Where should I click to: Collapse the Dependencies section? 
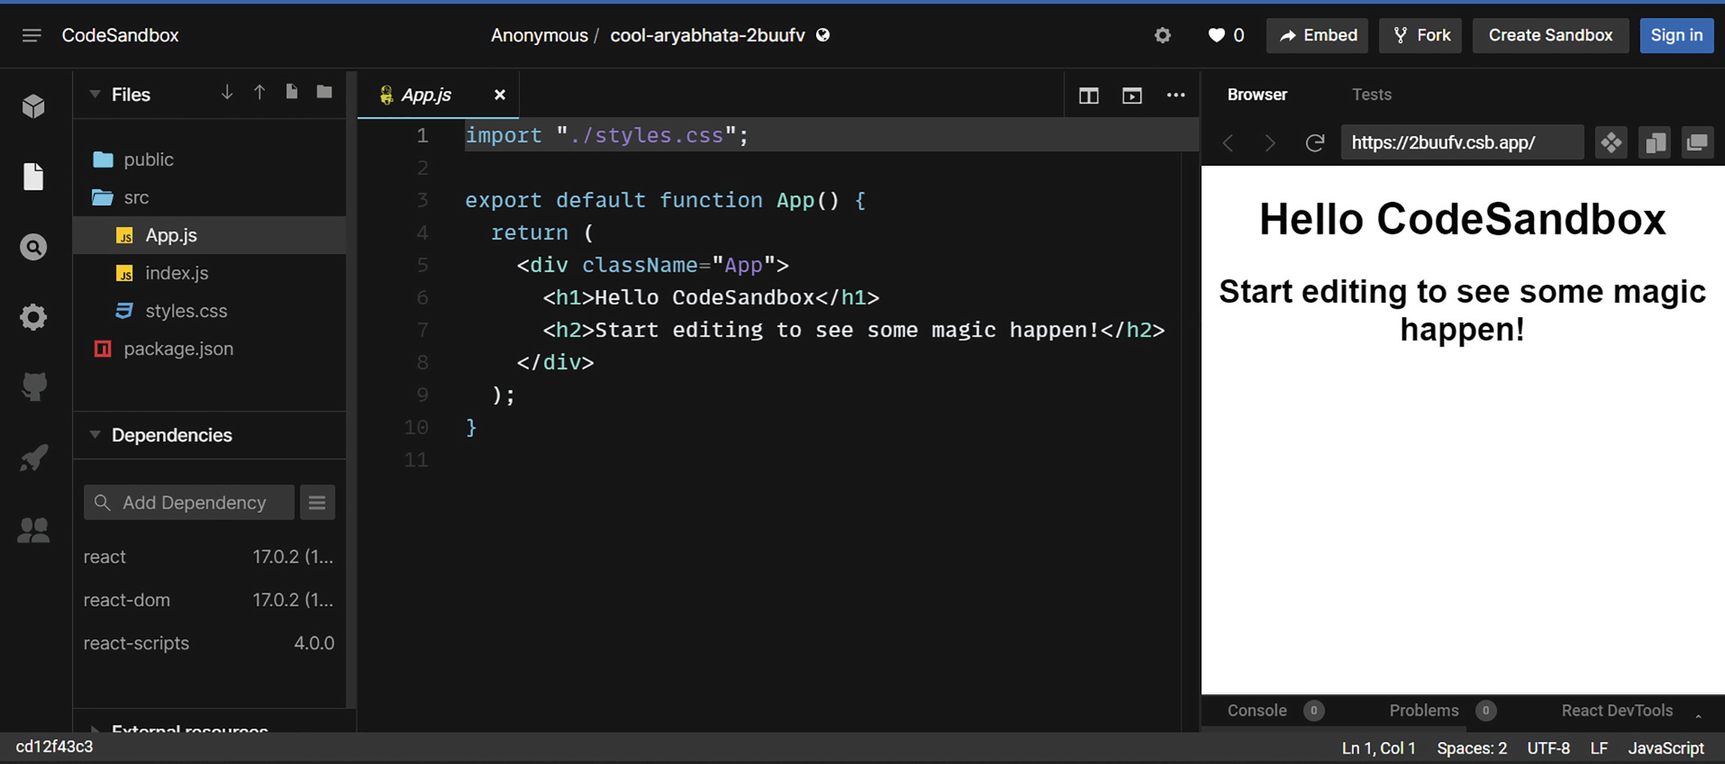95,435
